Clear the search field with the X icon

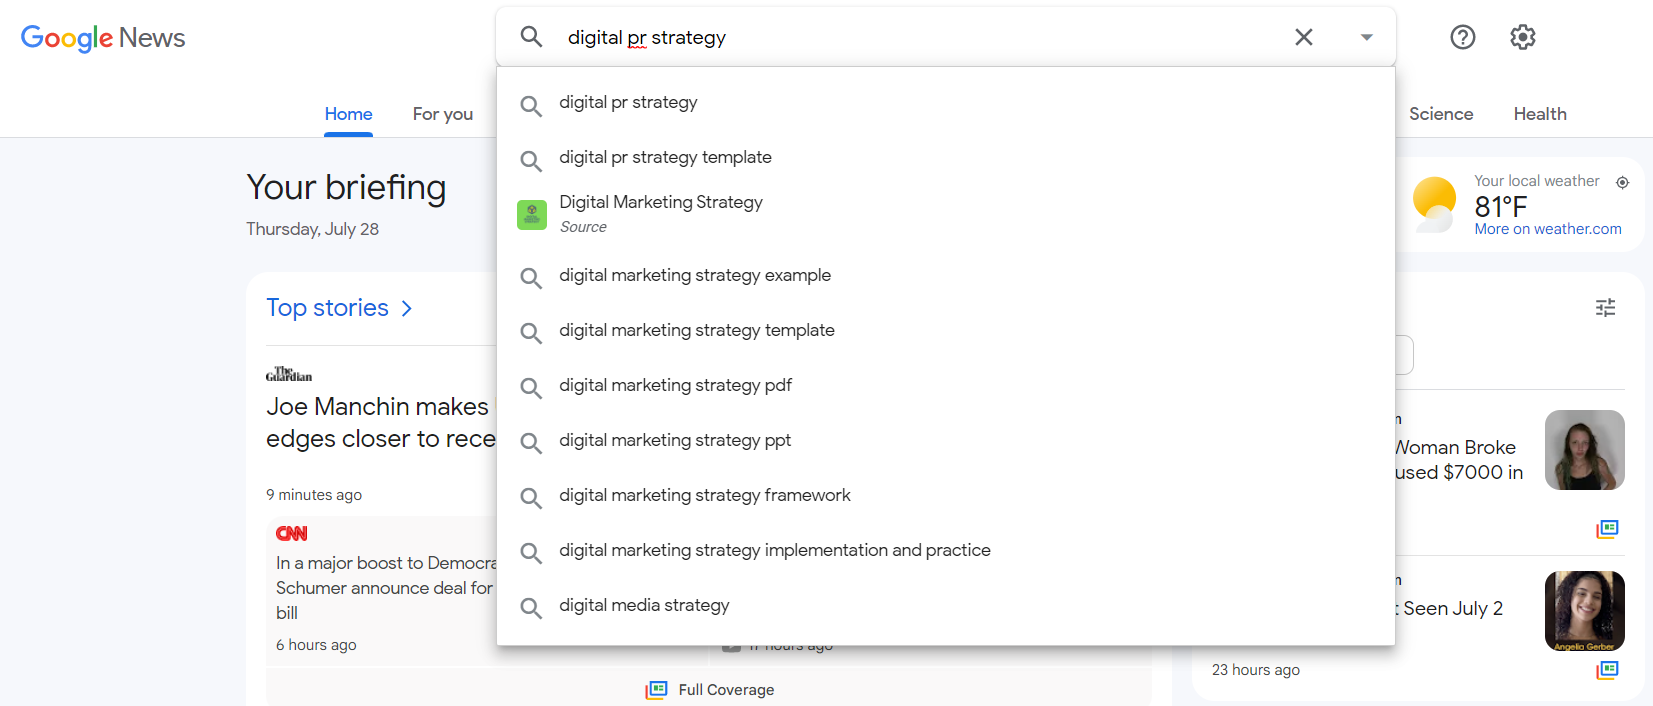pos(1303,36)
